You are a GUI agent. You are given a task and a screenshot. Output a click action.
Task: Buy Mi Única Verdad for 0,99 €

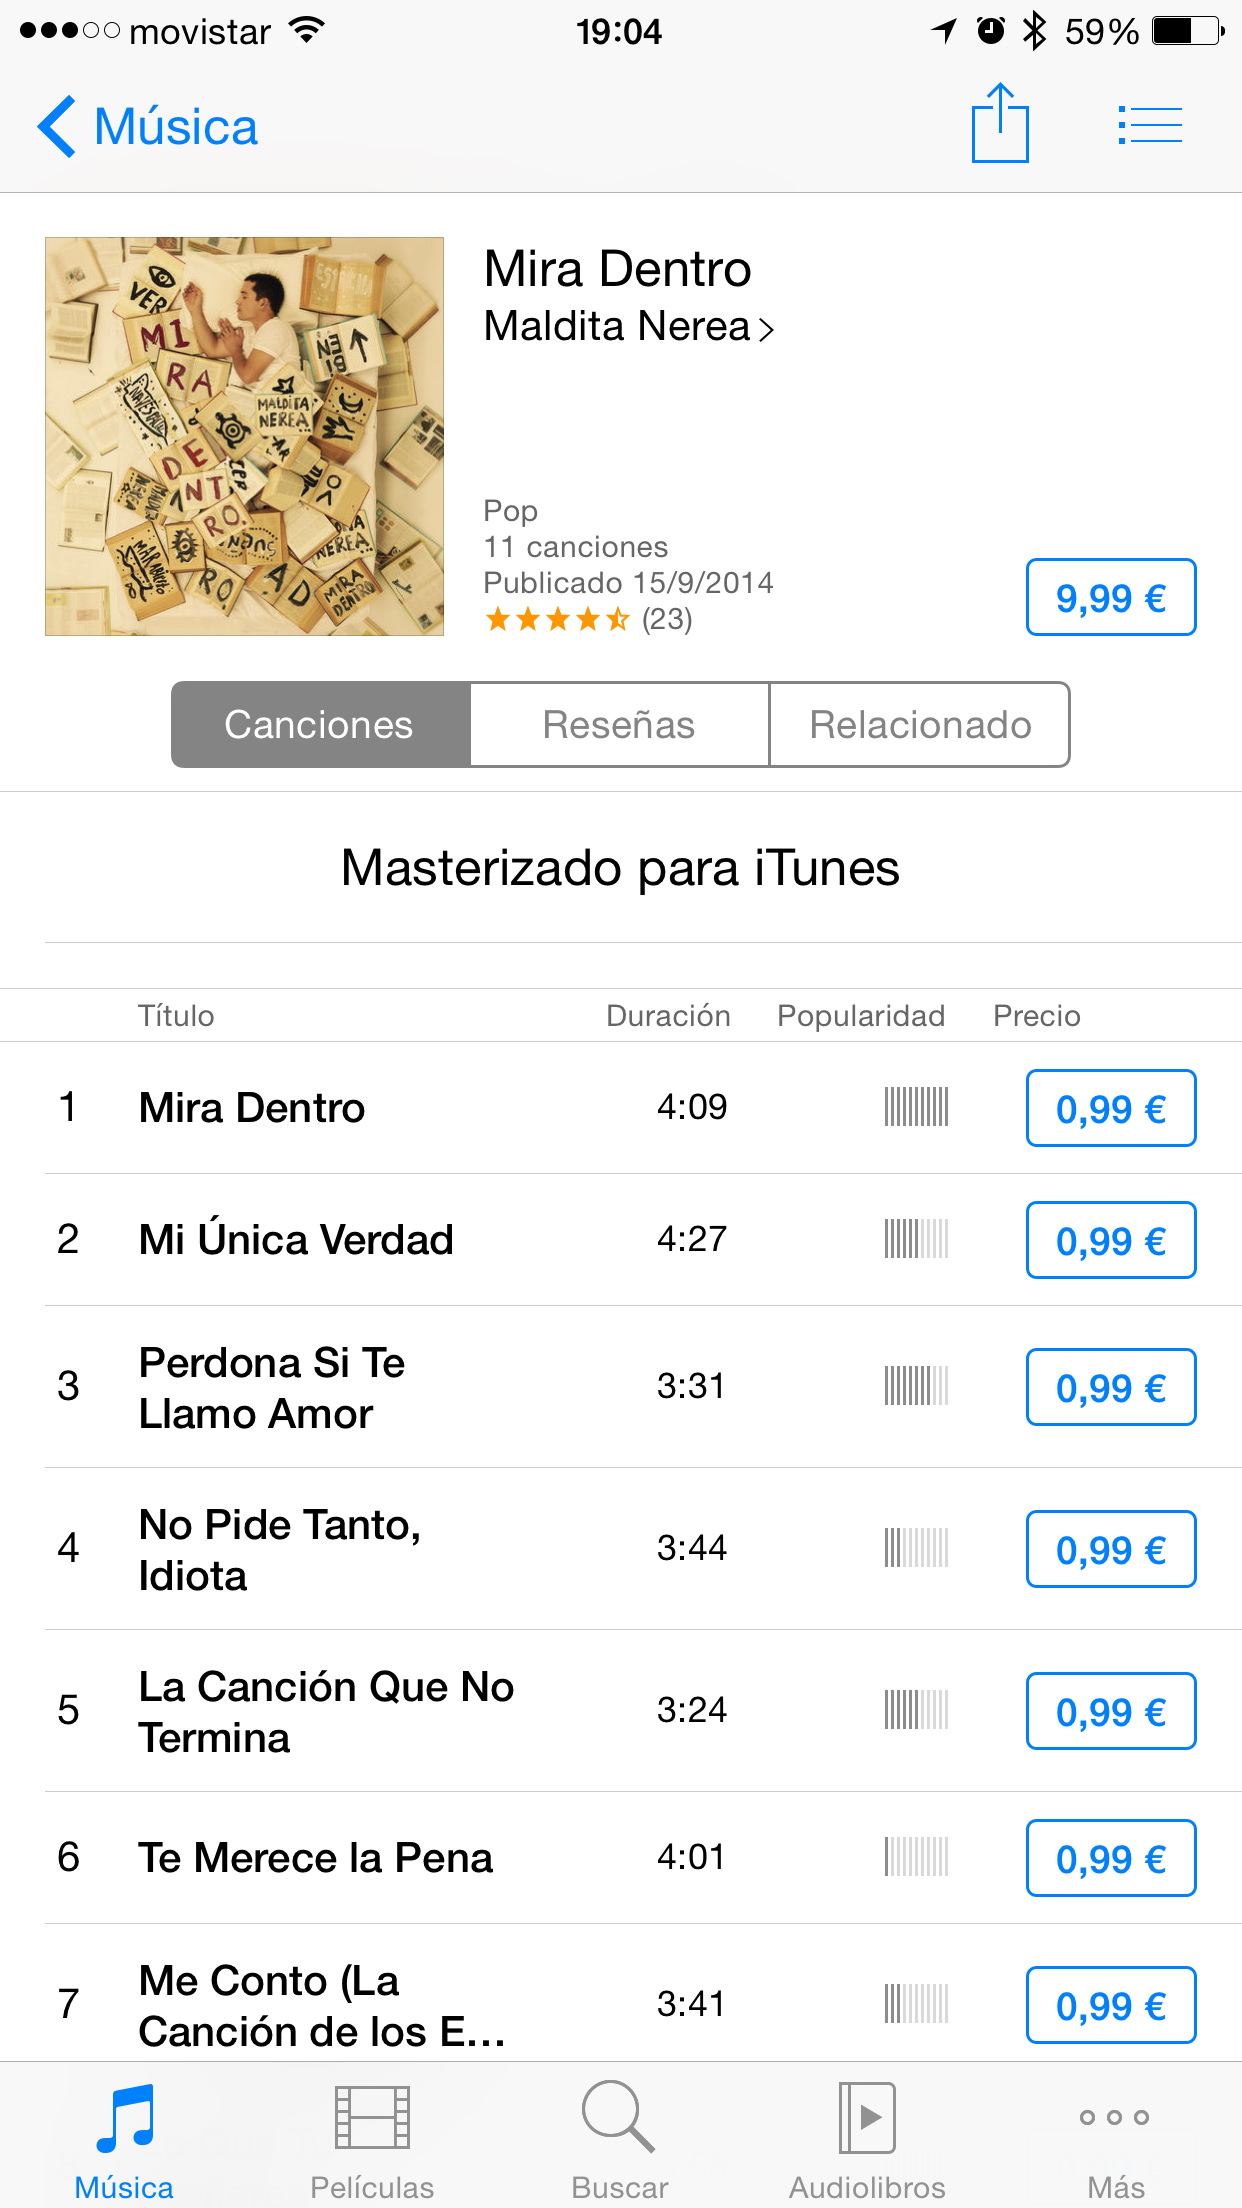(x=1111, y=1240)
